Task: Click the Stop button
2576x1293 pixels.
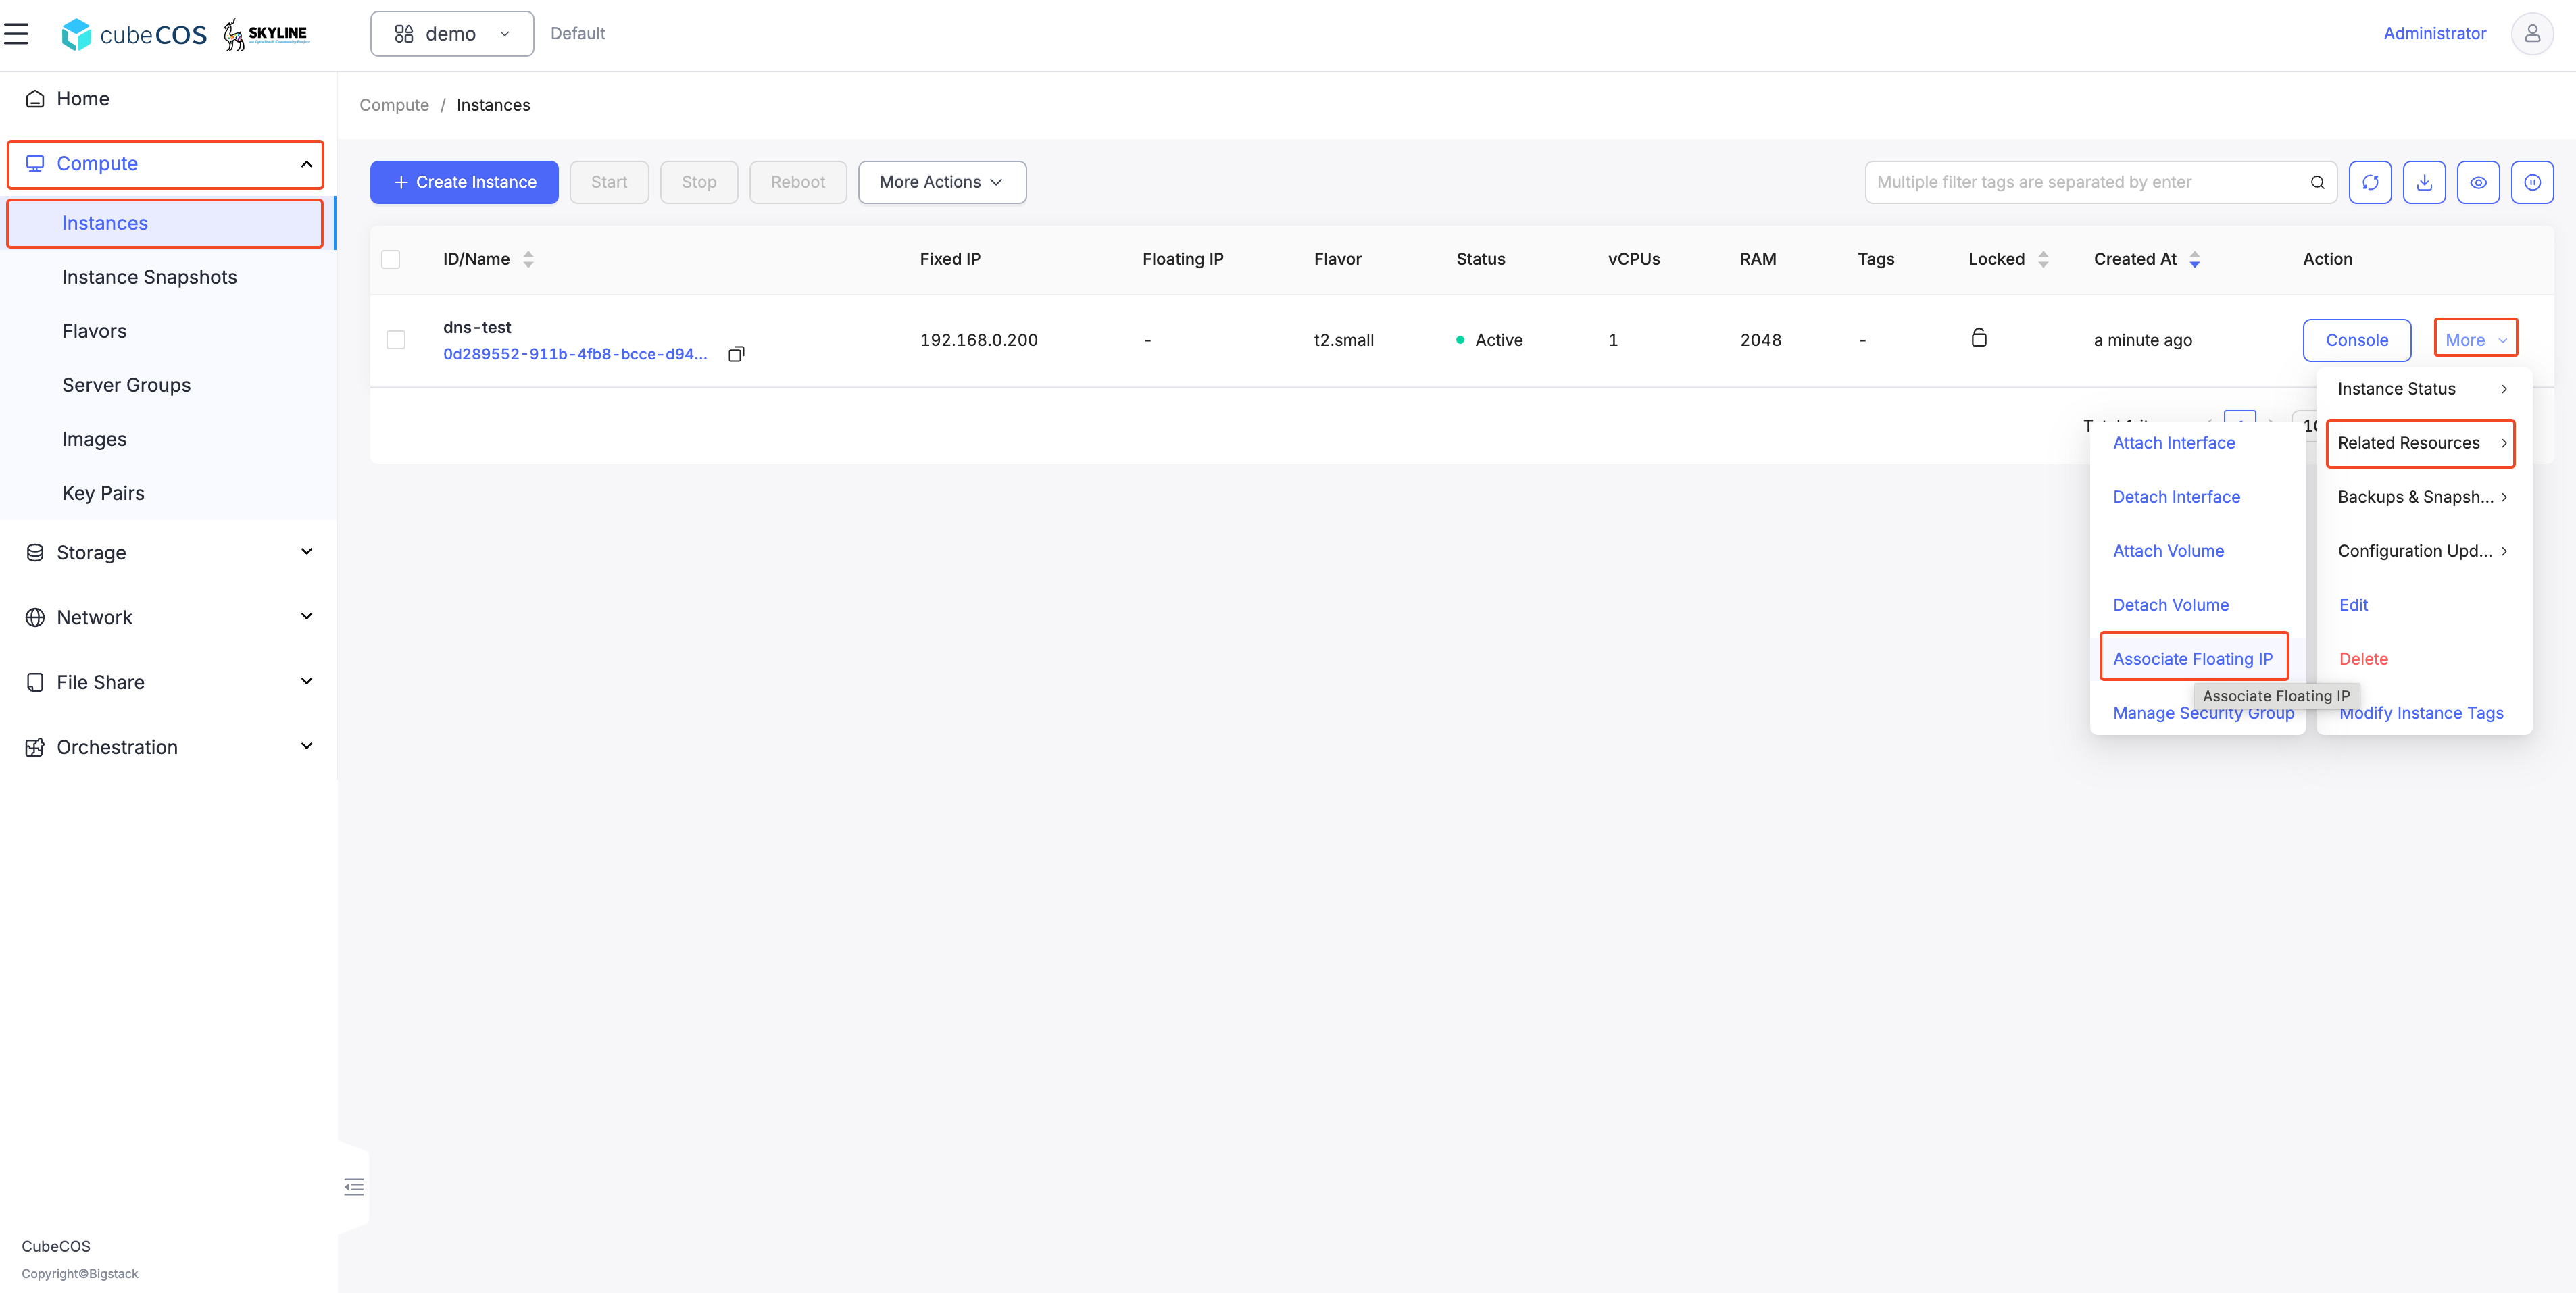Action: [699, 182]
